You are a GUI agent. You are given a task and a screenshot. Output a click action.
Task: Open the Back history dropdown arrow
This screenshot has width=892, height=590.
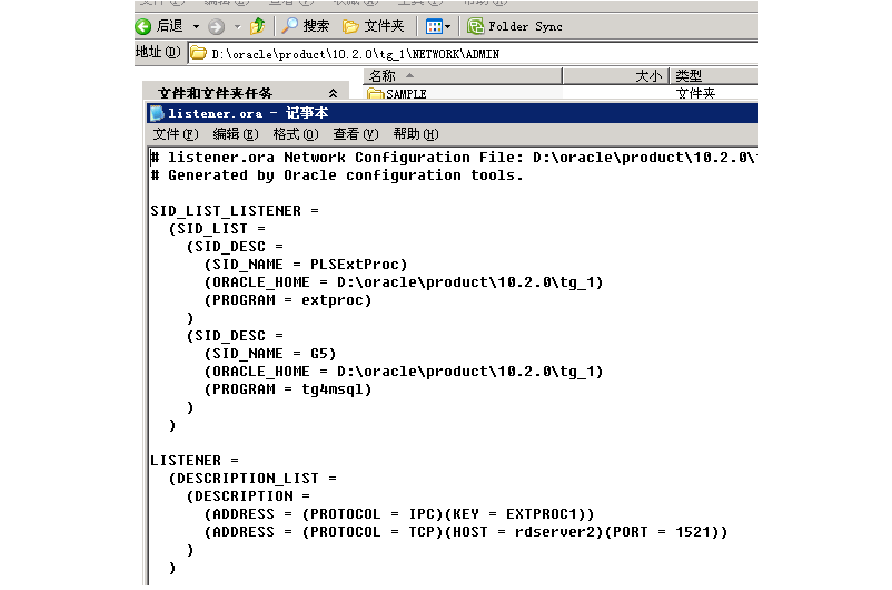click(196, 27)
